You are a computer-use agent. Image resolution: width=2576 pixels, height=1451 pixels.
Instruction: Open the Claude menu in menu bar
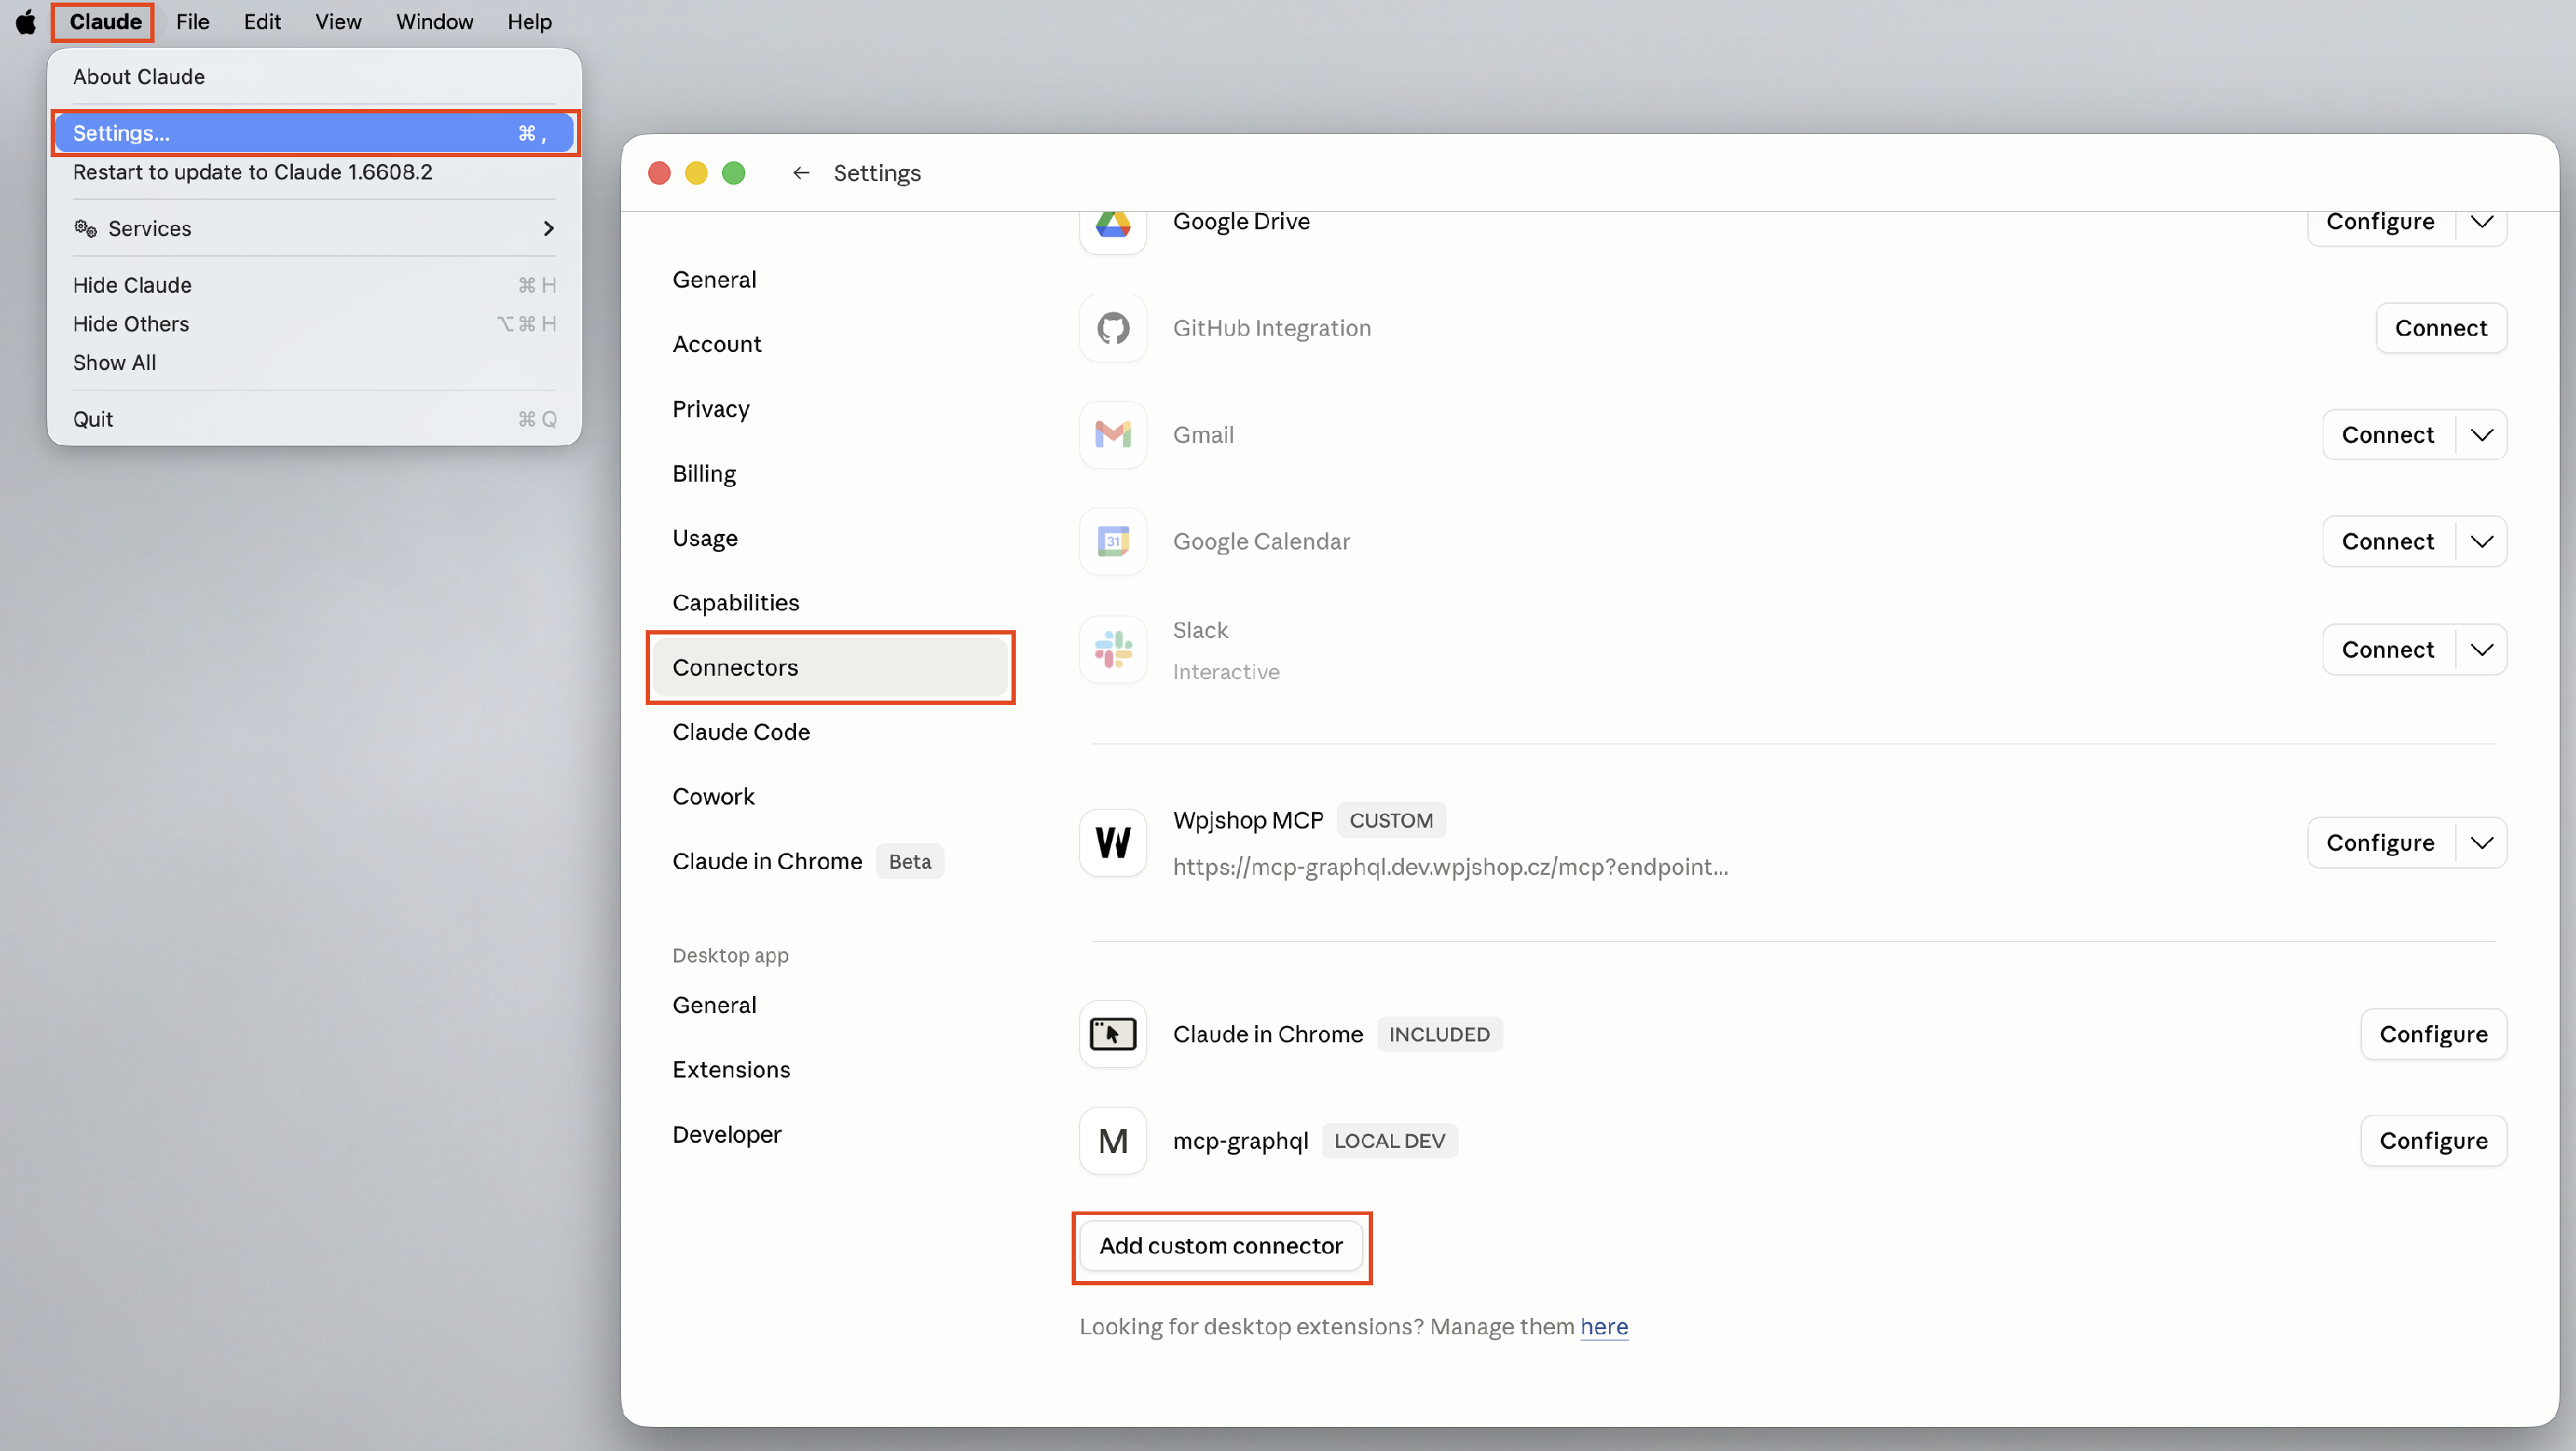[105, 21]
